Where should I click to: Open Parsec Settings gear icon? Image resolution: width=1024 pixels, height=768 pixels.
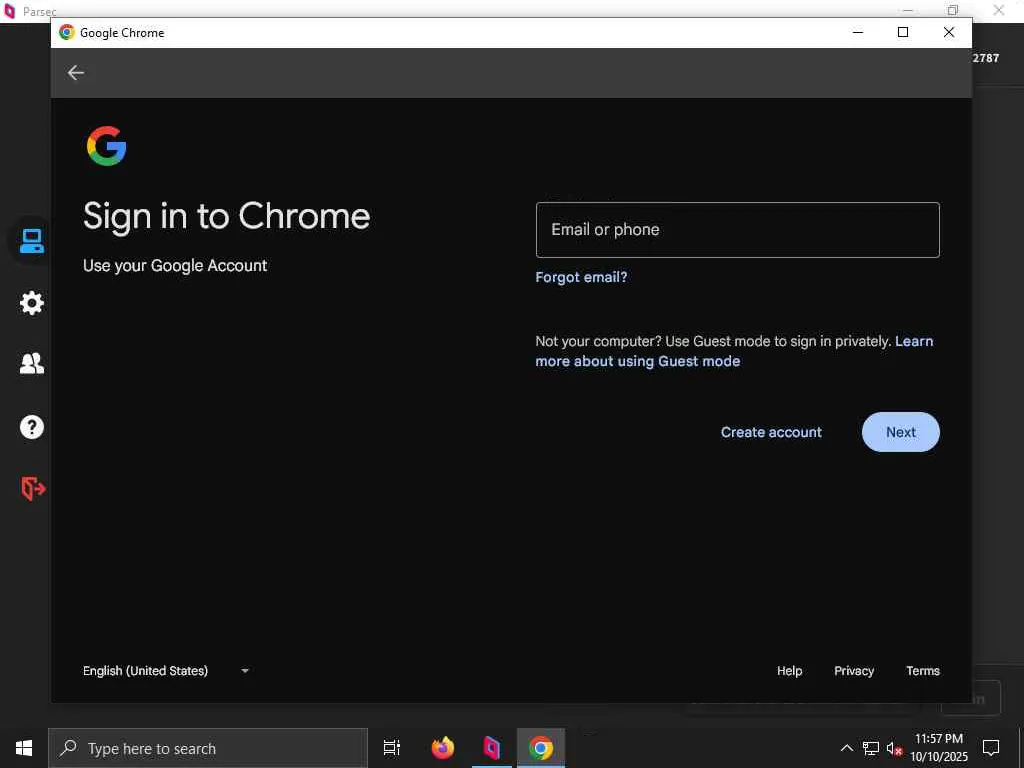(x=31, y=302)
